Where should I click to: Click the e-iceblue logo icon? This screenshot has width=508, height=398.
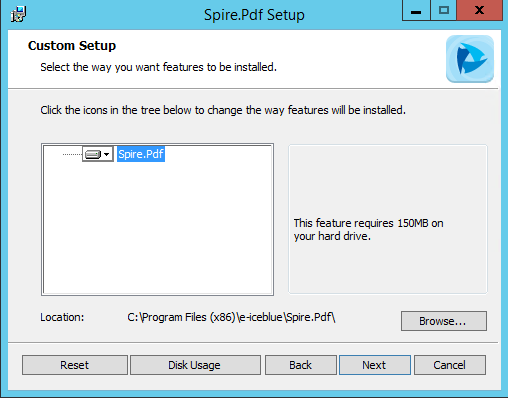tap(470, 59)
